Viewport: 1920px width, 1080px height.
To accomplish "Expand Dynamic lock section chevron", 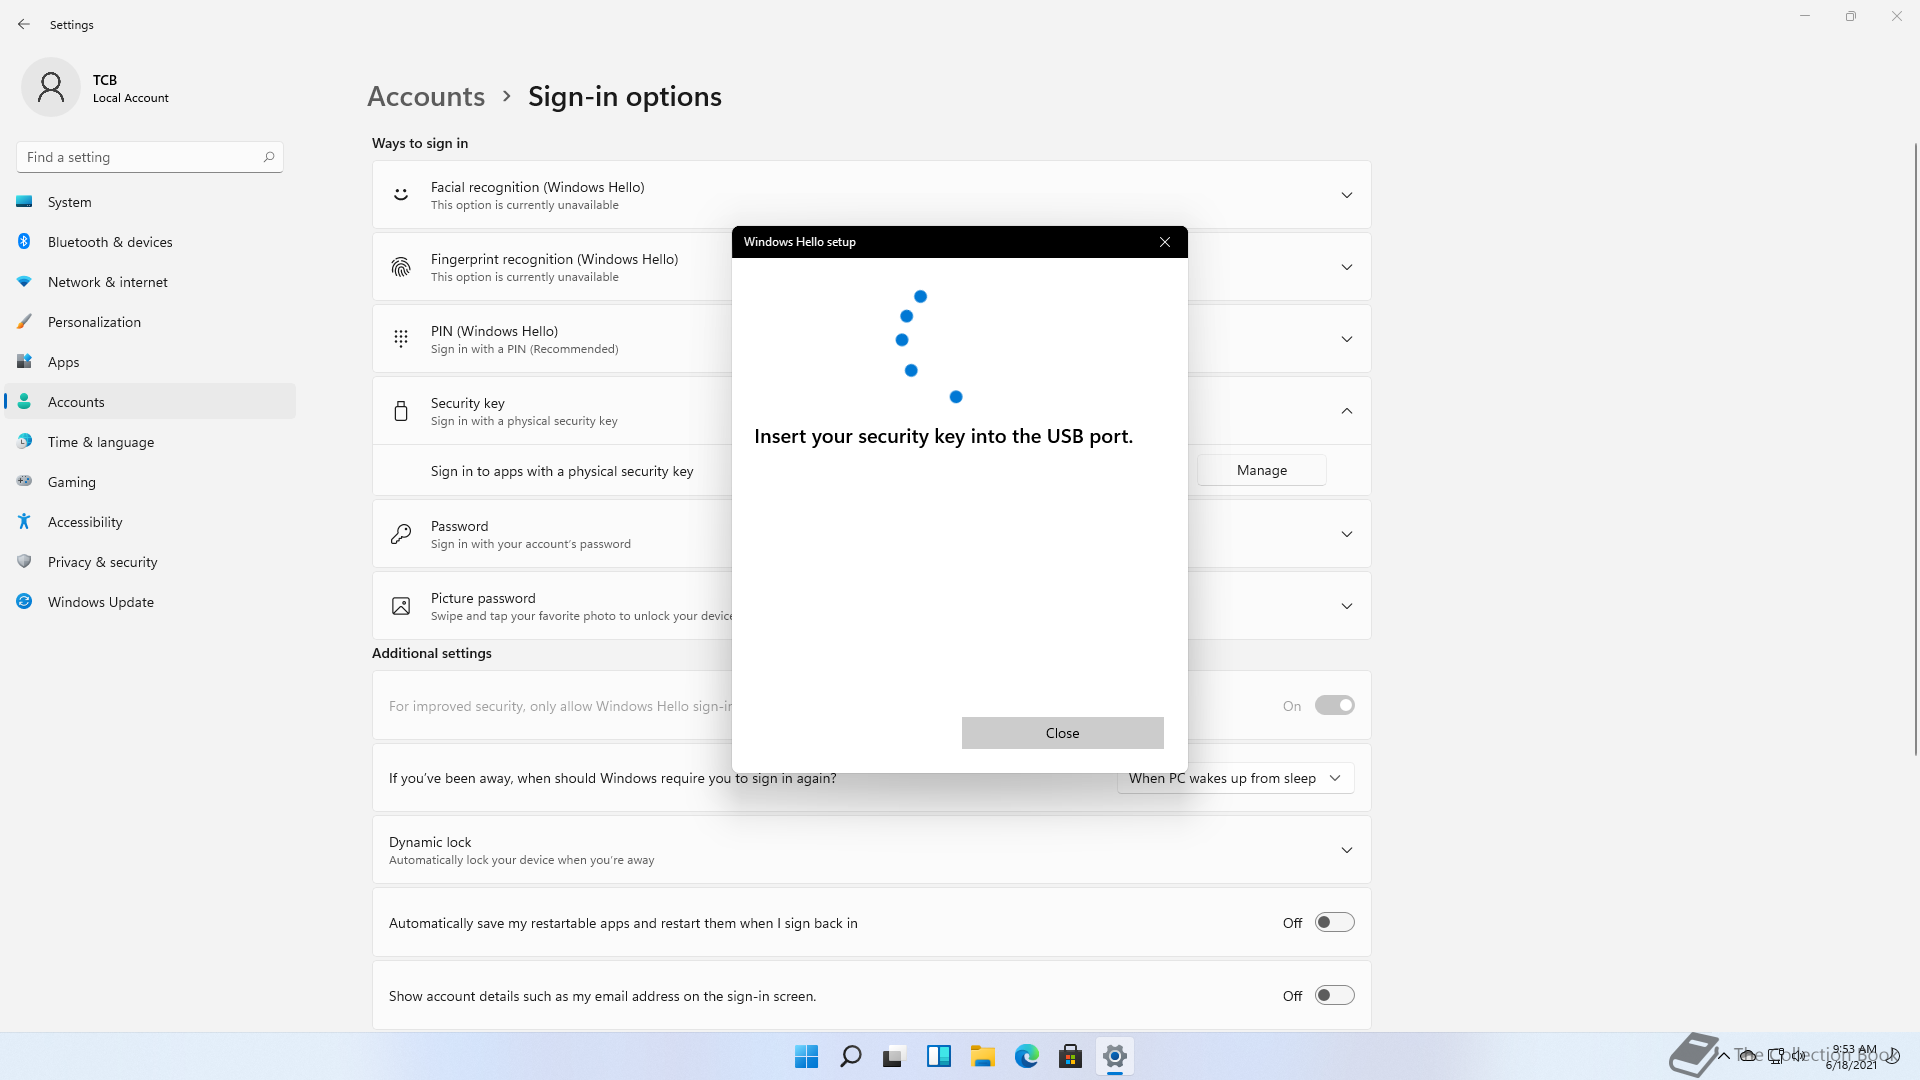I will click(x=1347, y=850).
